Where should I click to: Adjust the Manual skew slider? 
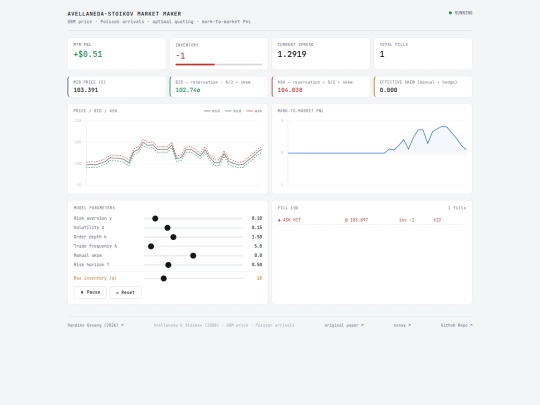pyautogui.click(x=193, y=256)
